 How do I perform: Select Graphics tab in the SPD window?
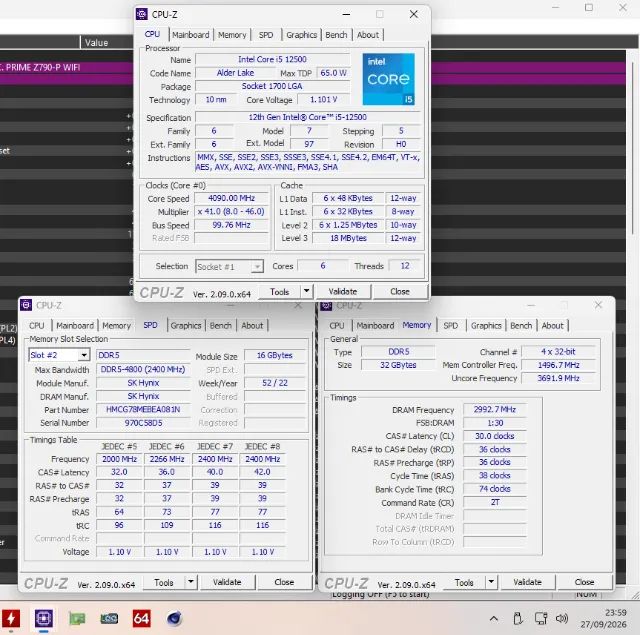pos(186,326)
